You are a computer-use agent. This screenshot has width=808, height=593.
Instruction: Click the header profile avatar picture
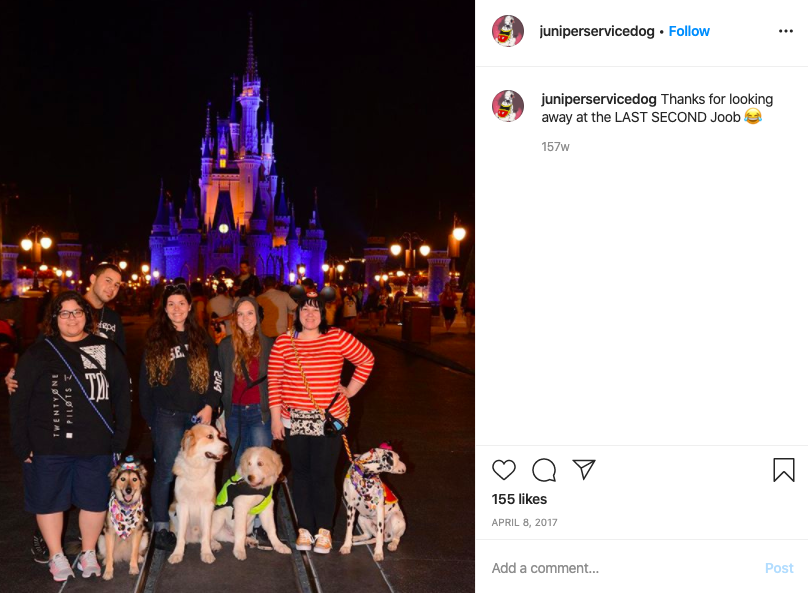508,31
